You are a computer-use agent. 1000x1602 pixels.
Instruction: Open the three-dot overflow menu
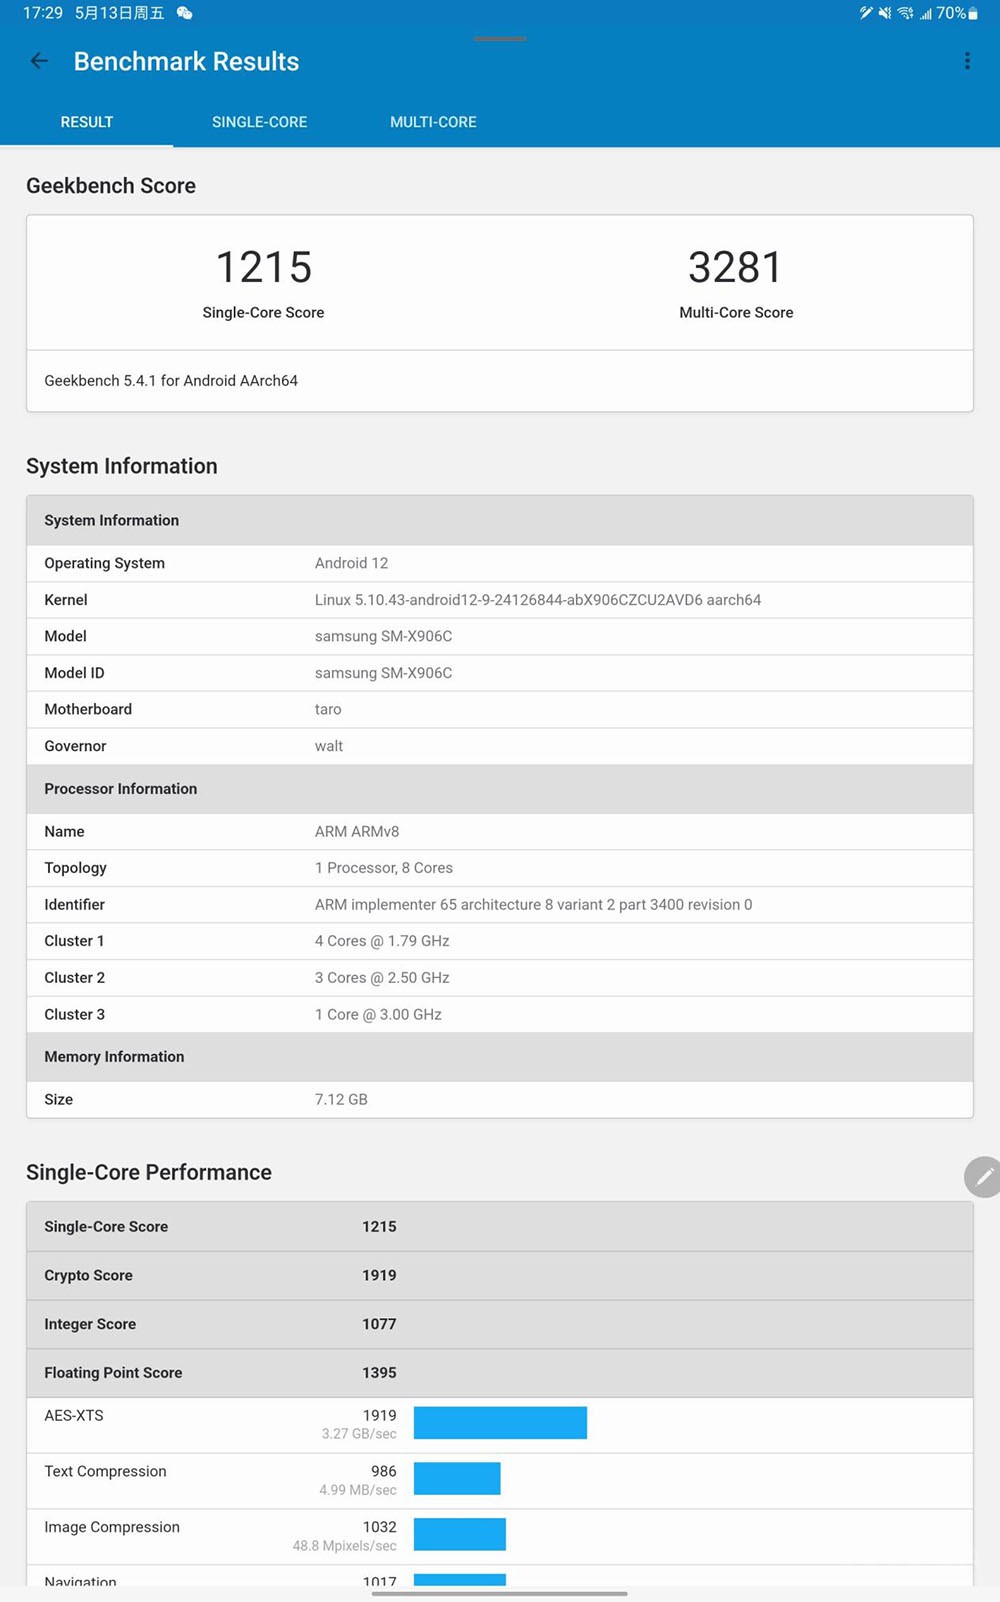[x=967, y=61]
